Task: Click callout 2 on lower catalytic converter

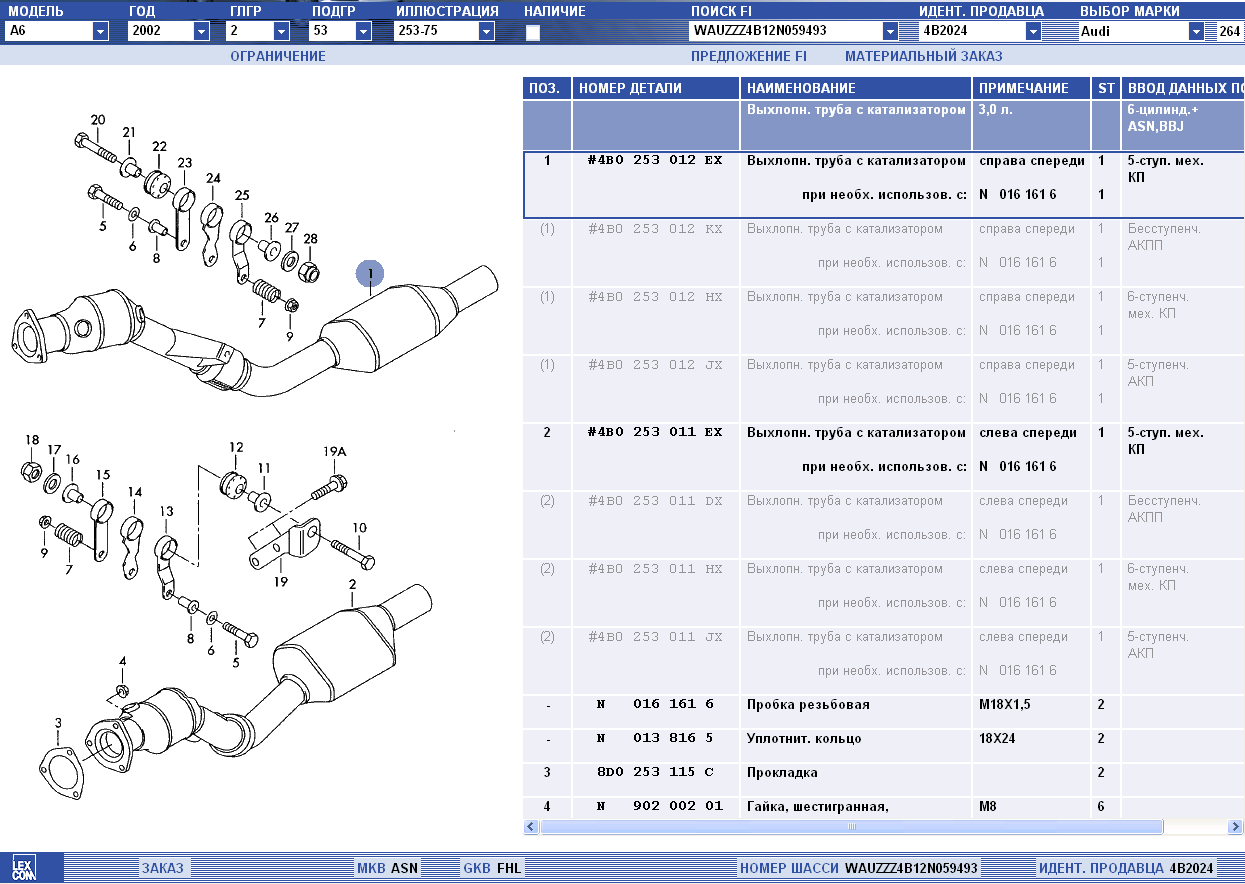Action: pyautogui.click(x=352, y=584)
